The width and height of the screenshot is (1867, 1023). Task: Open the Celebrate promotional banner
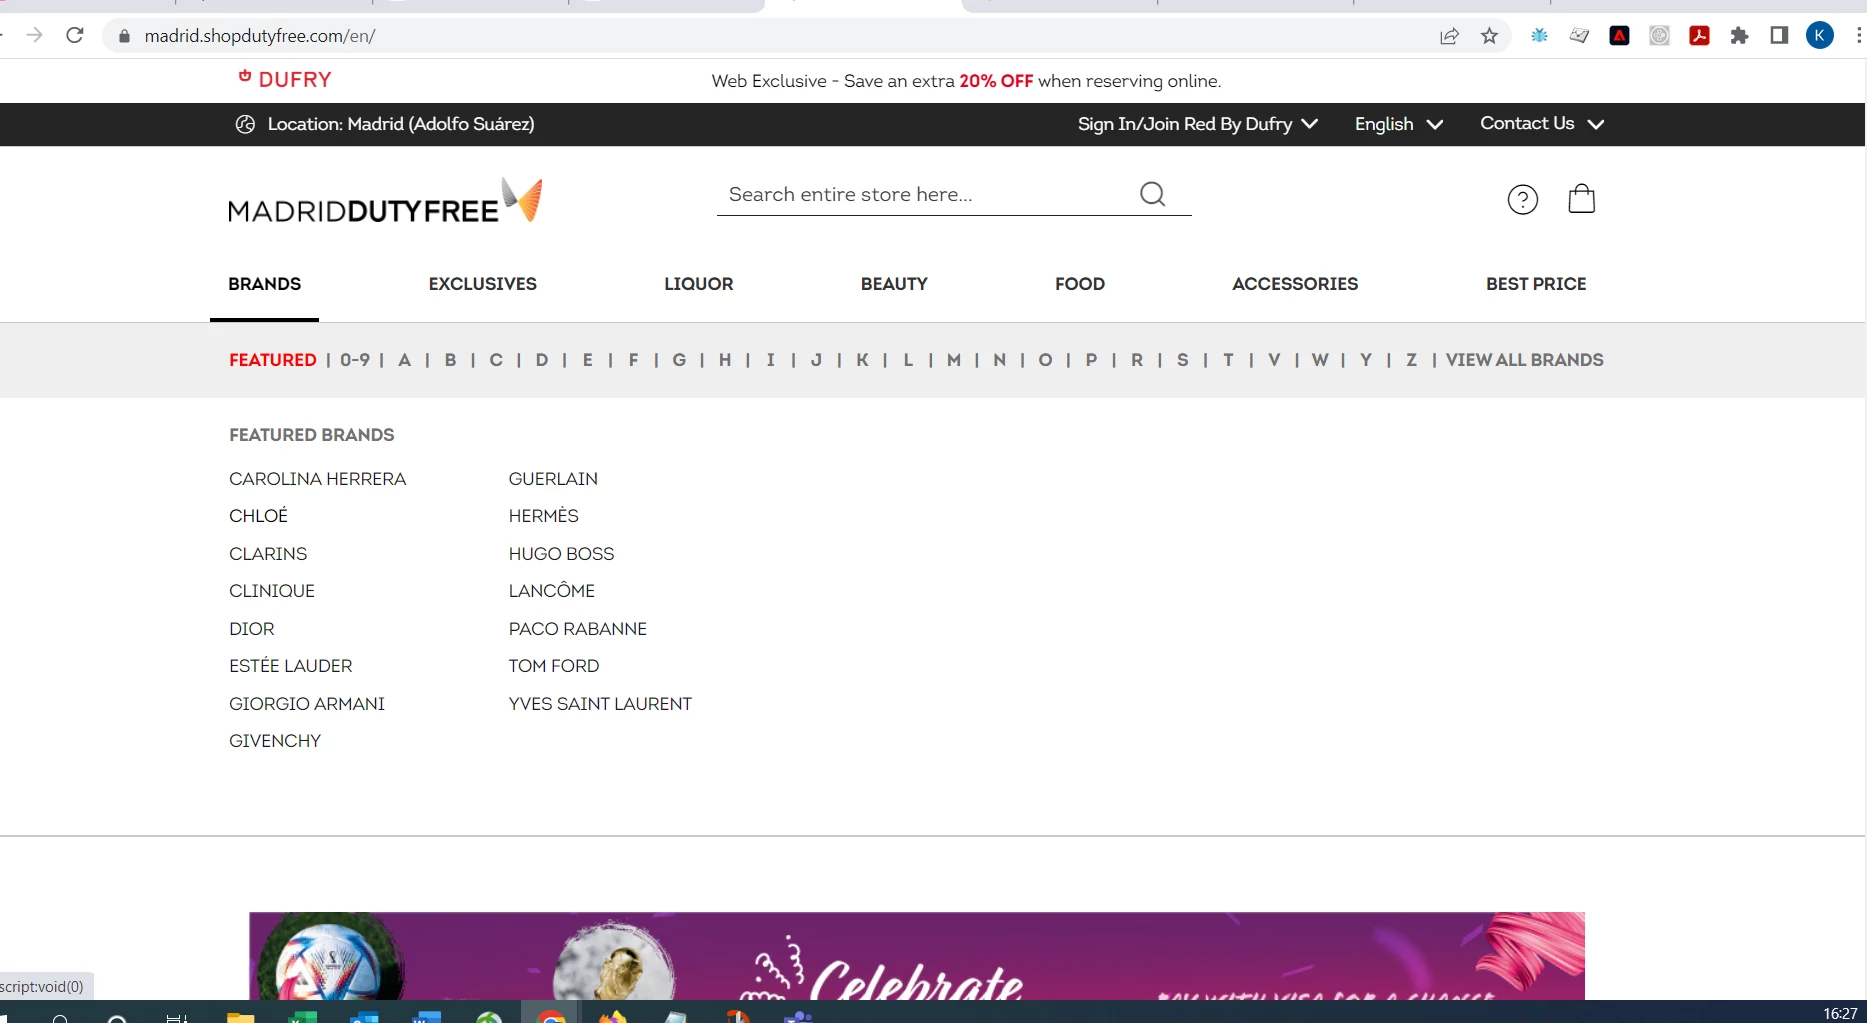point(916,956)
